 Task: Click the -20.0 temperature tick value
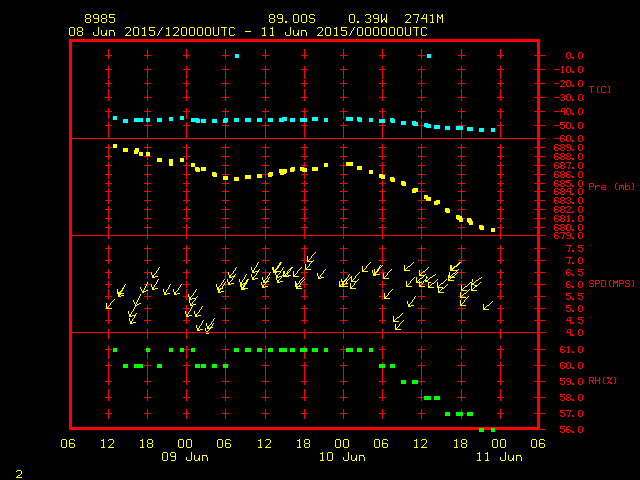pos(569,83)
